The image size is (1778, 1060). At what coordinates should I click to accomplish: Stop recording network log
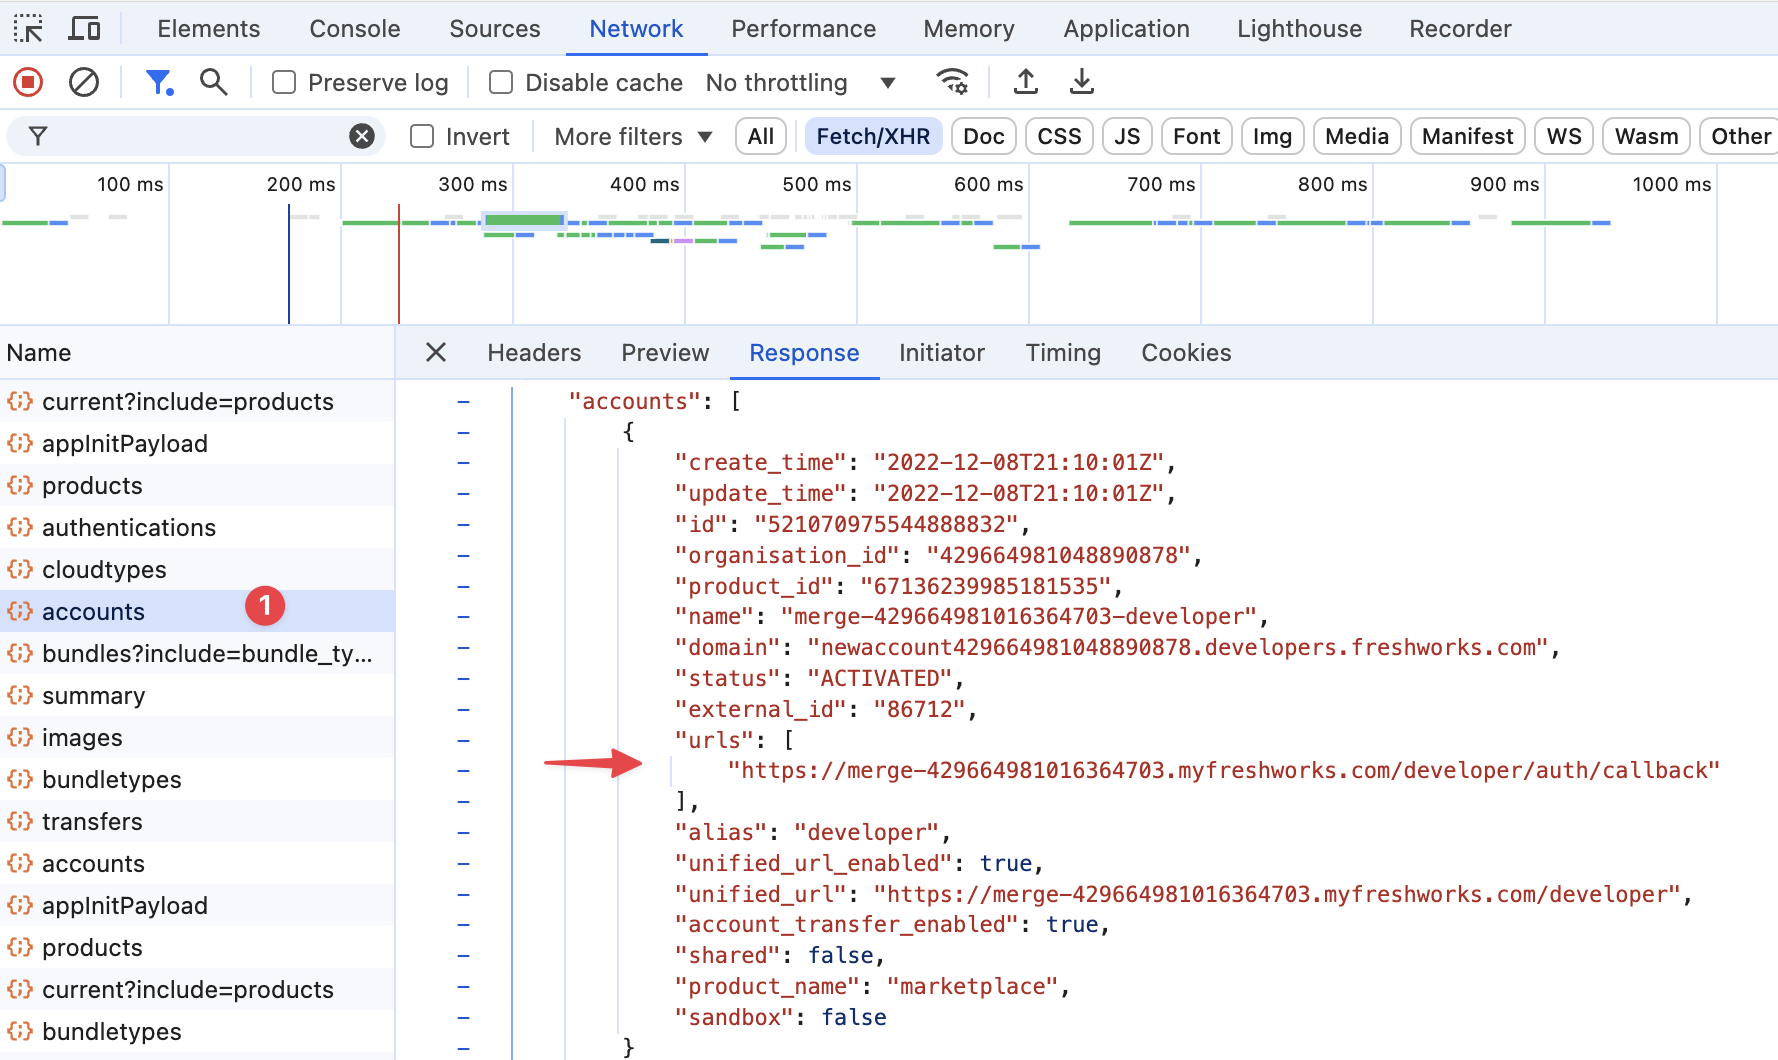coord(28,82)
